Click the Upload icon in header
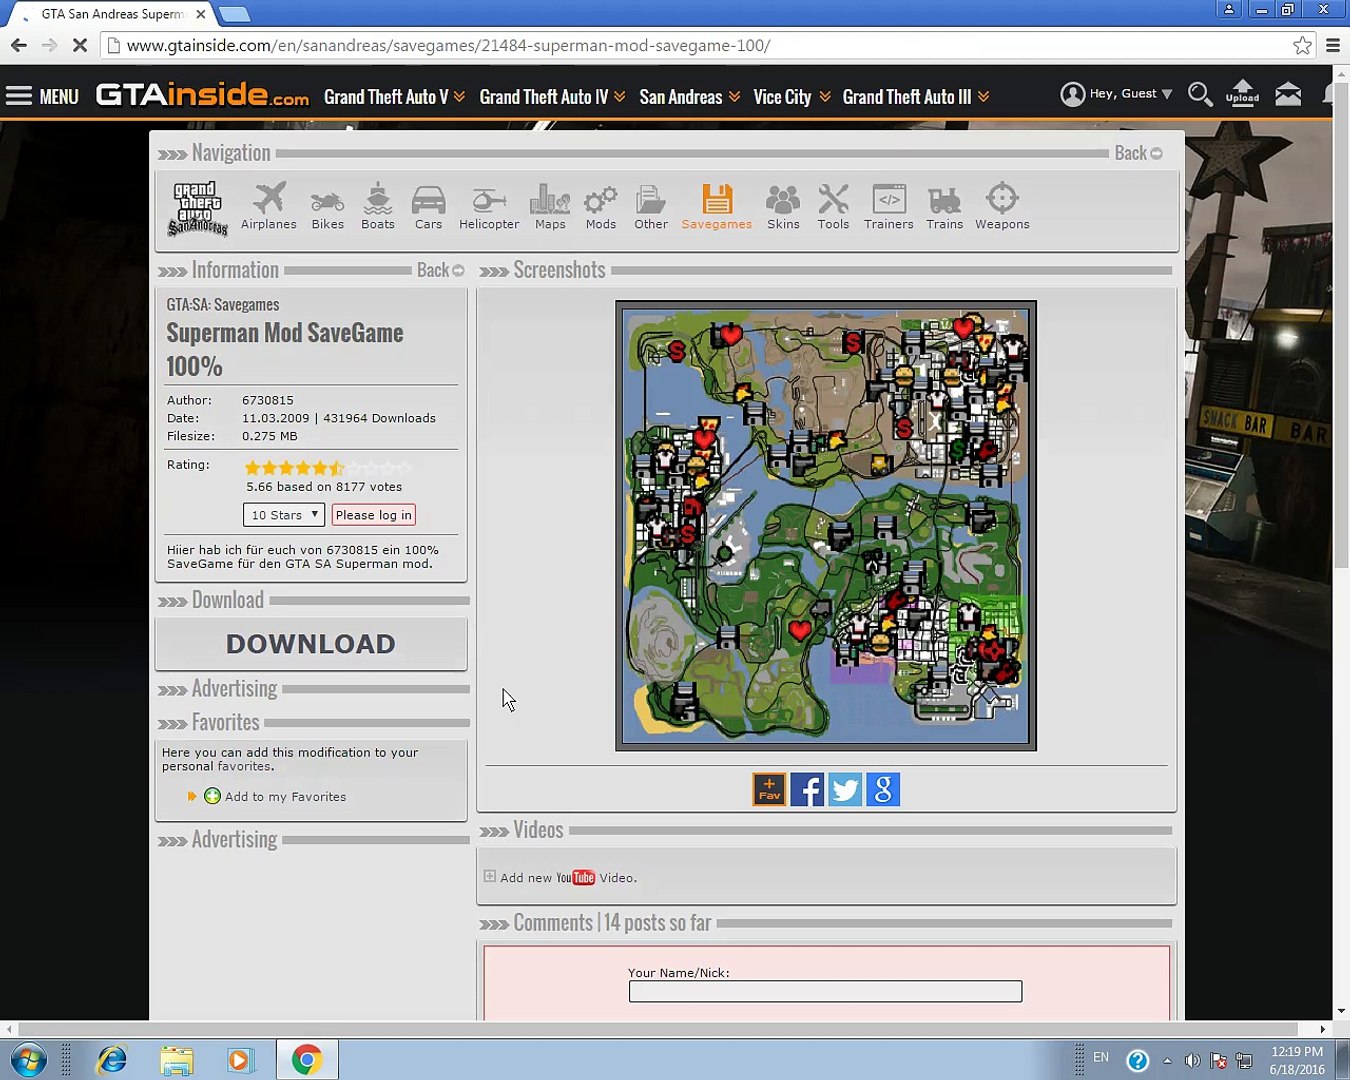 click(x=1242, y=93)
